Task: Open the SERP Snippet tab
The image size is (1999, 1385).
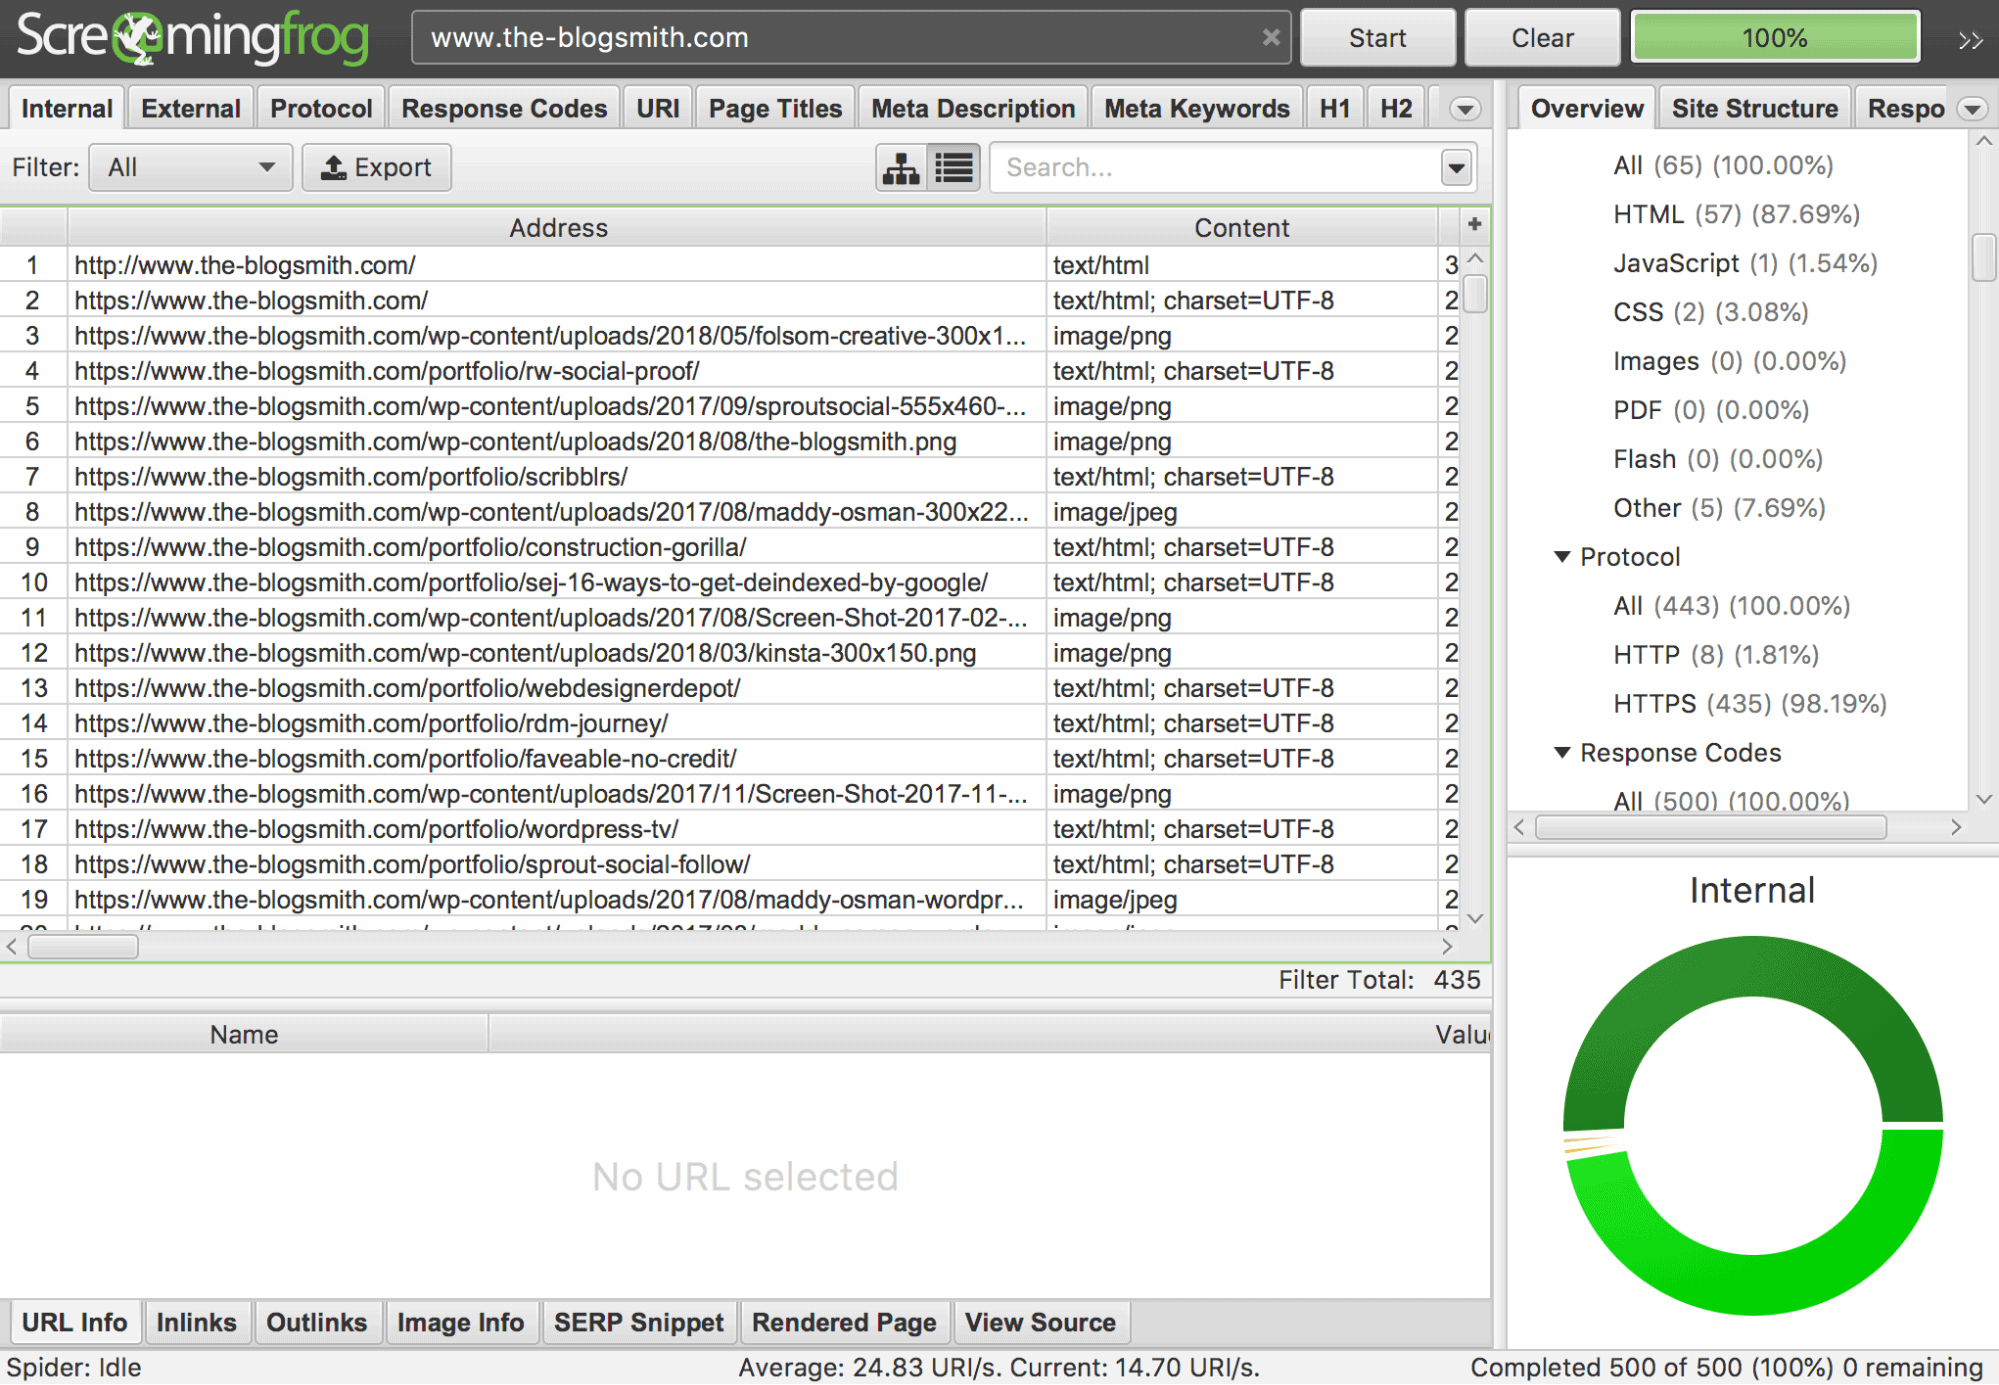Action: 639,1322
